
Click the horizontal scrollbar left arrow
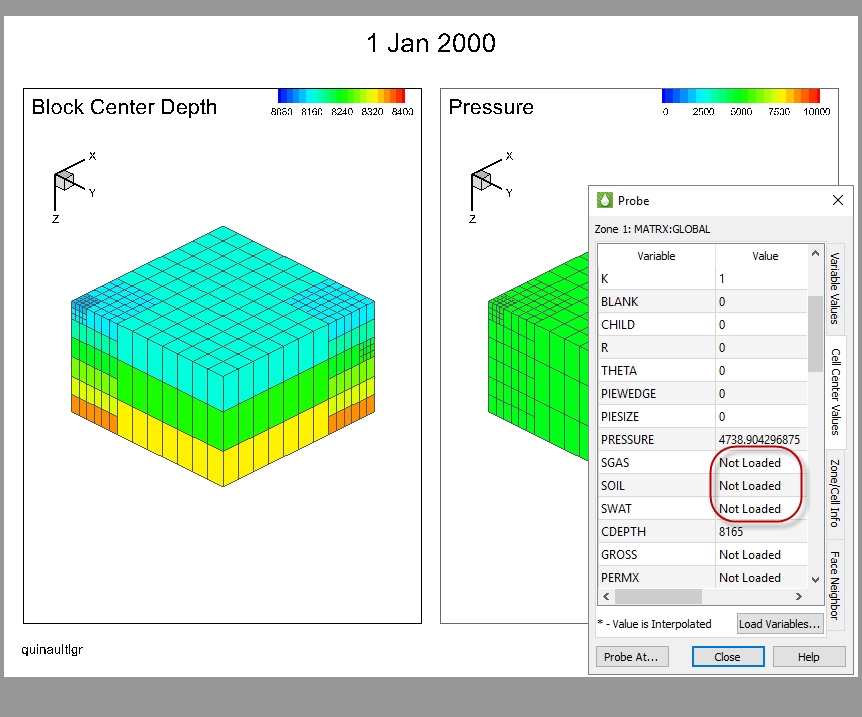click(604, 596)
